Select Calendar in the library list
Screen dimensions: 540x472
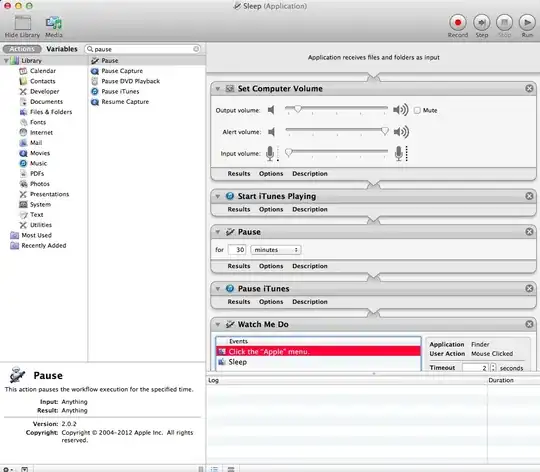[43, 71]
